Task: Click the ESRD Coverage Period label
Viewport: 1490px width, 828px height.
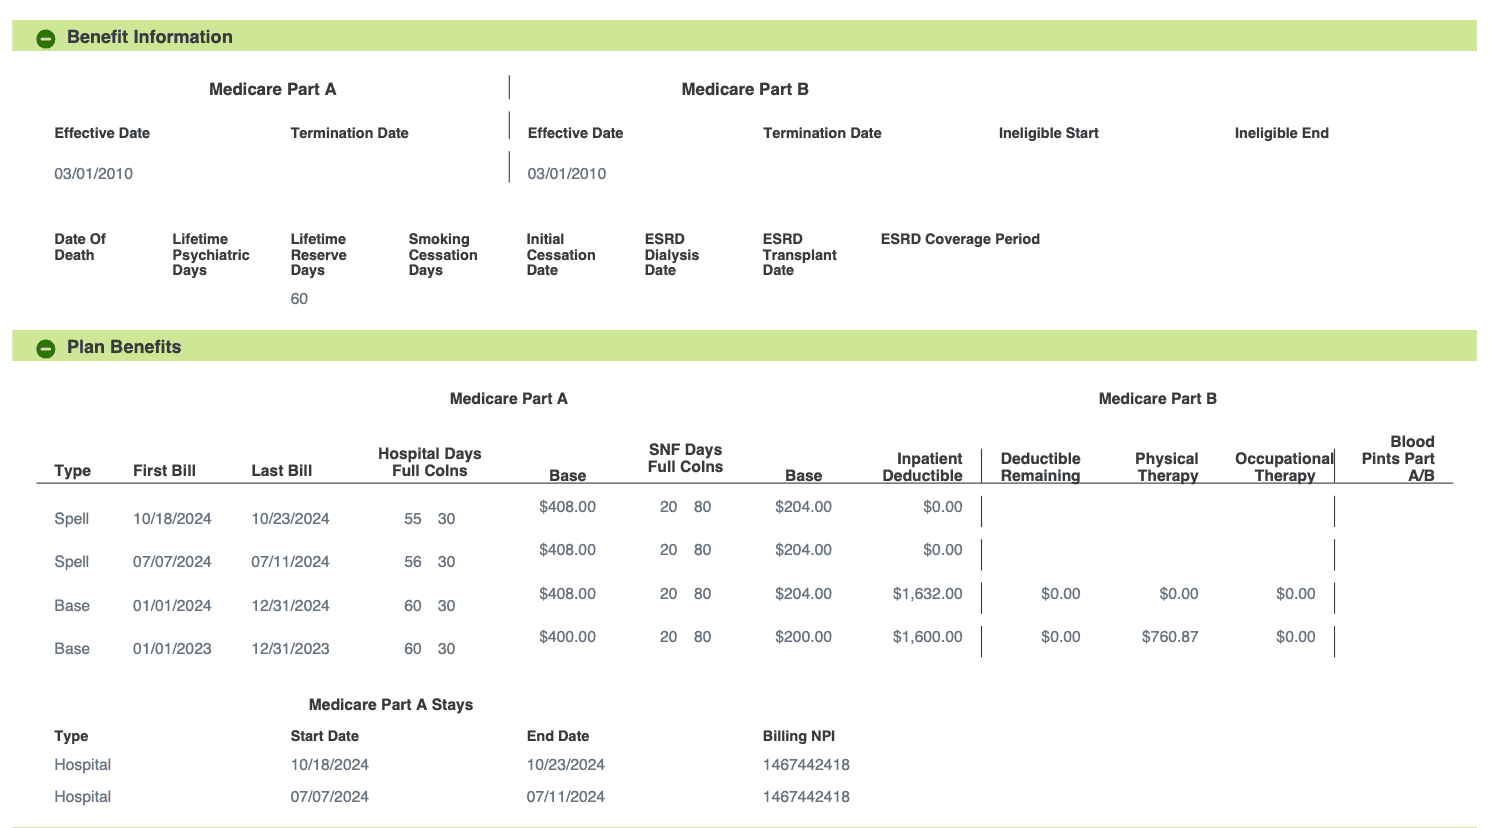Action: (960, 239)
